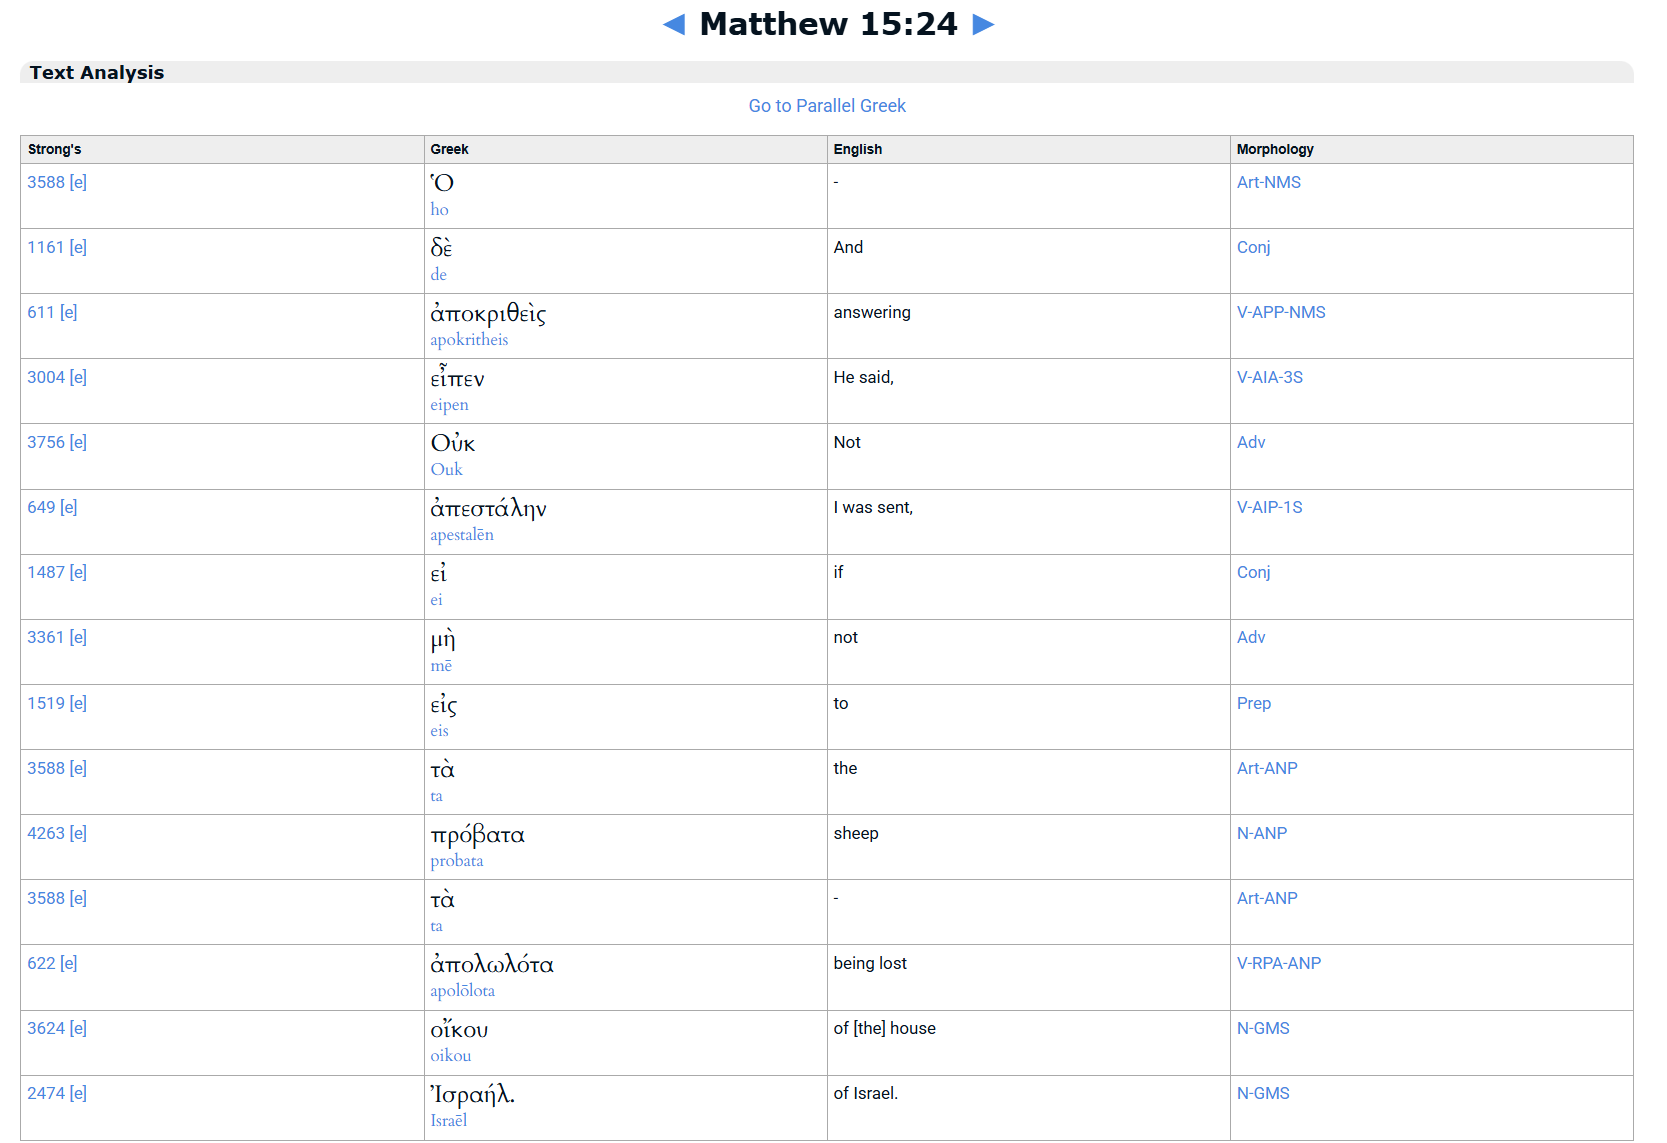Open Strong's number 4263

point(46,833)
